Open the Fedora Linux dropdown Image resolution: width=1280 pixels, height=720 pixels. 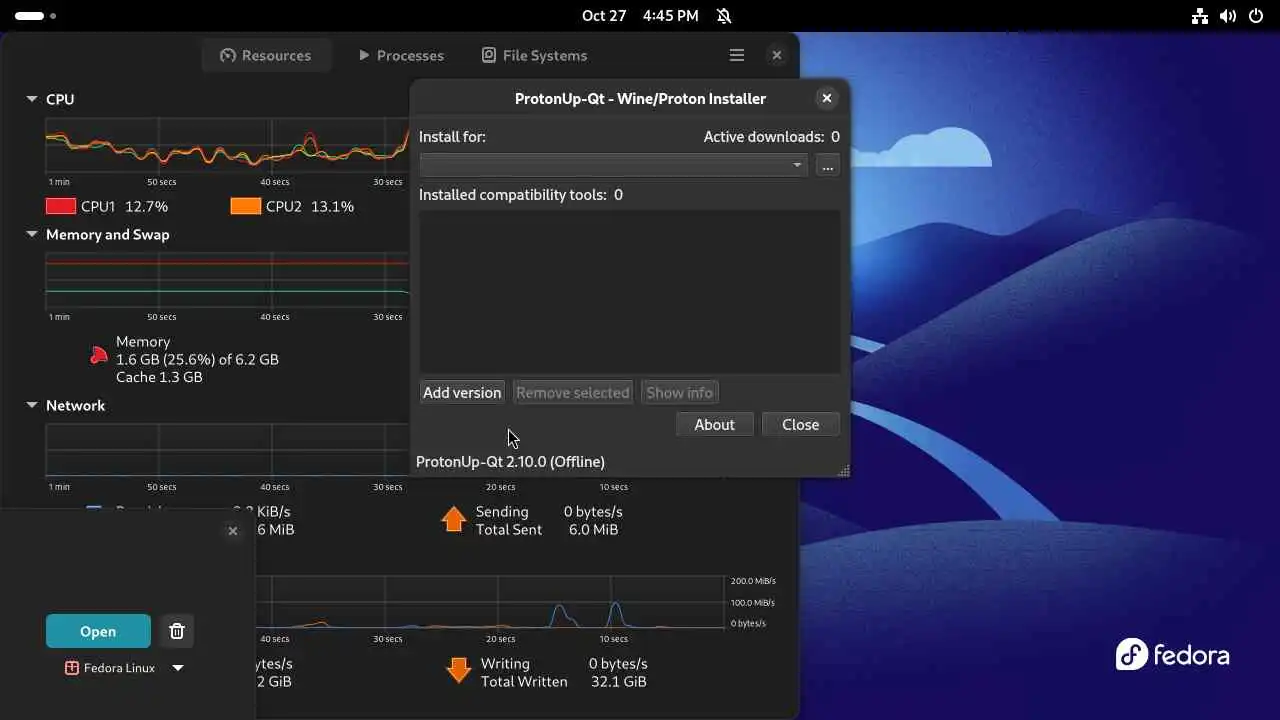pos(125,668)
